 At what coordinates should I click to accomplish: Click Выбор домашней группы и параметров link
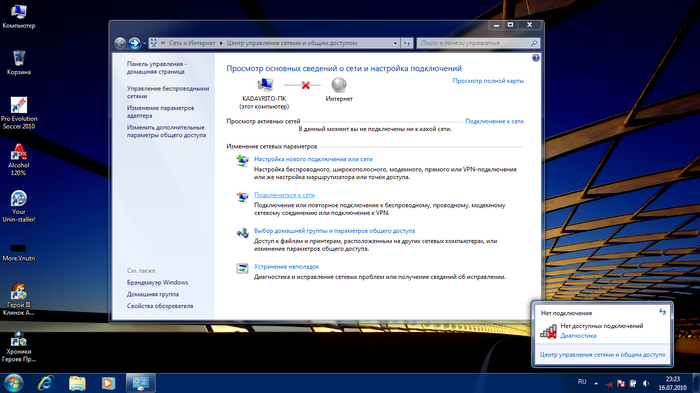coord(334,231)
